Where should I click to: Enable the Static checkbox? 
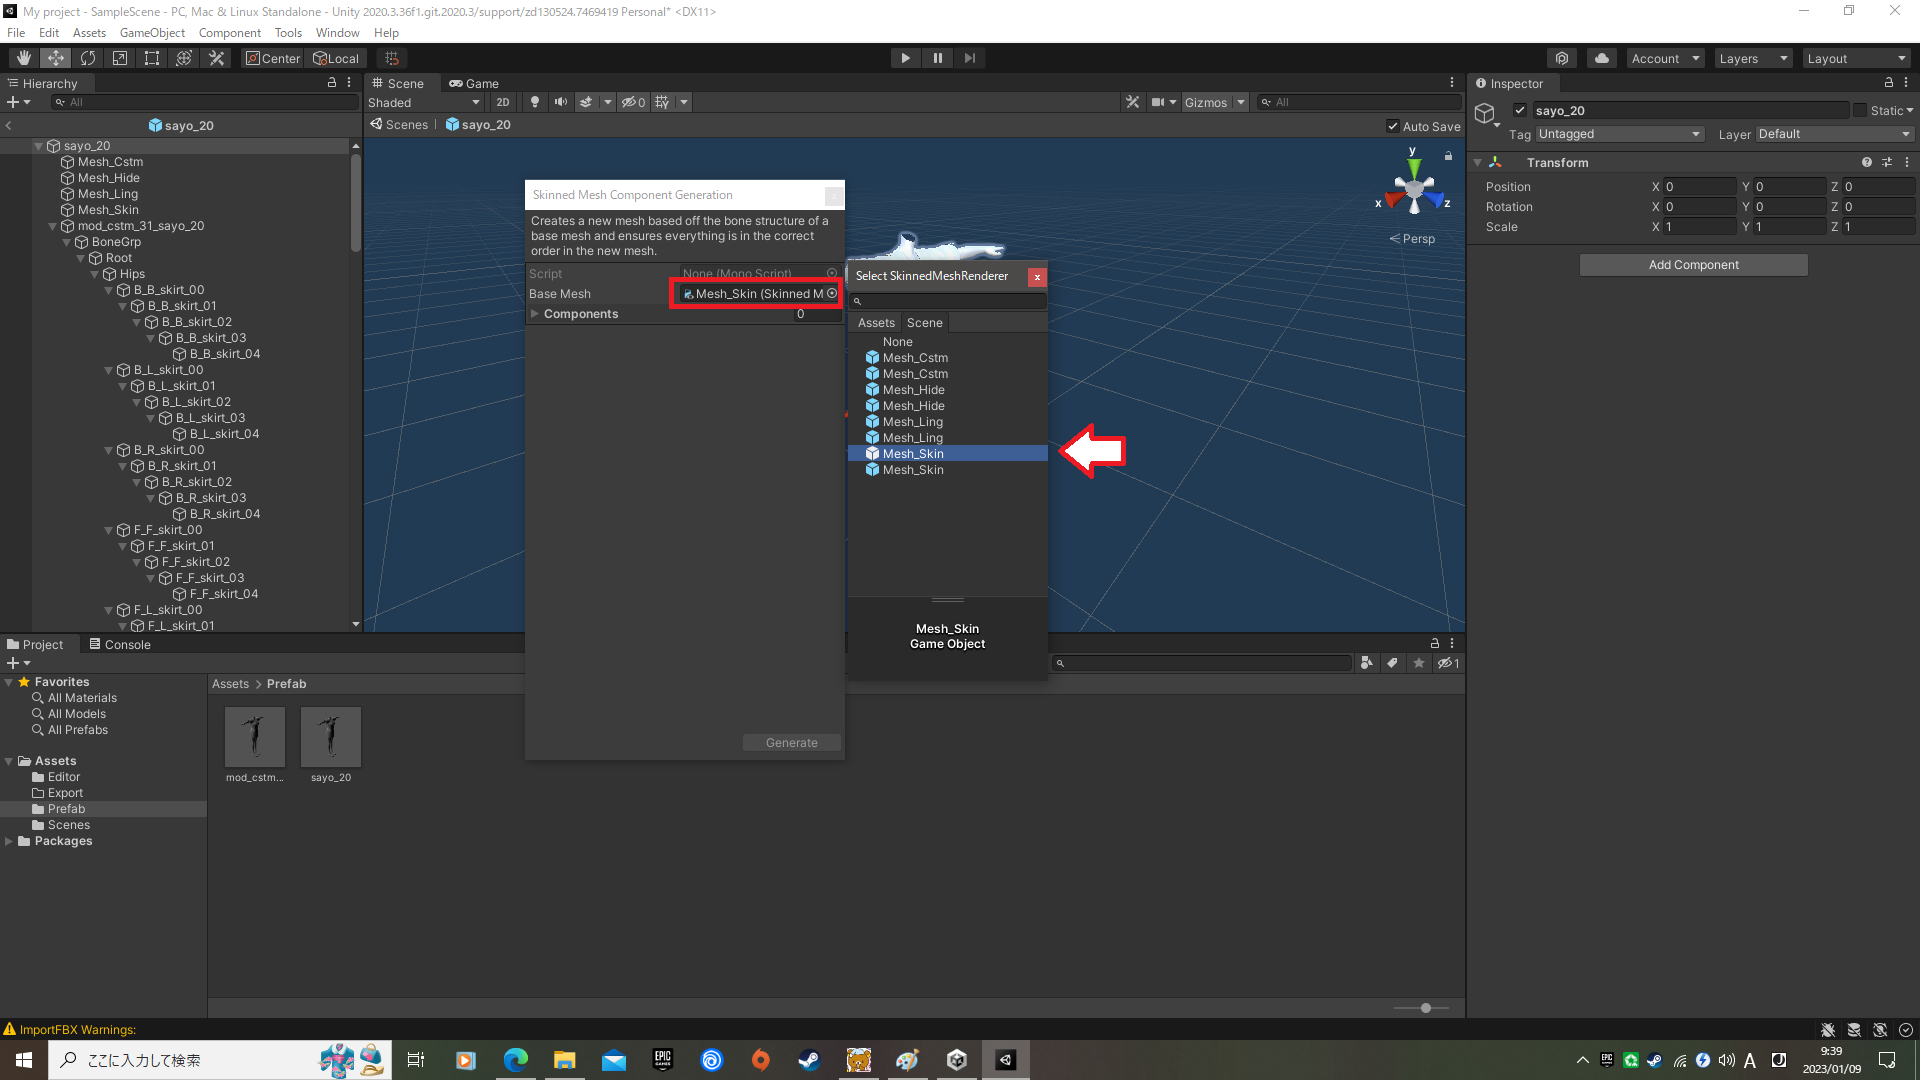[1860, 110]
